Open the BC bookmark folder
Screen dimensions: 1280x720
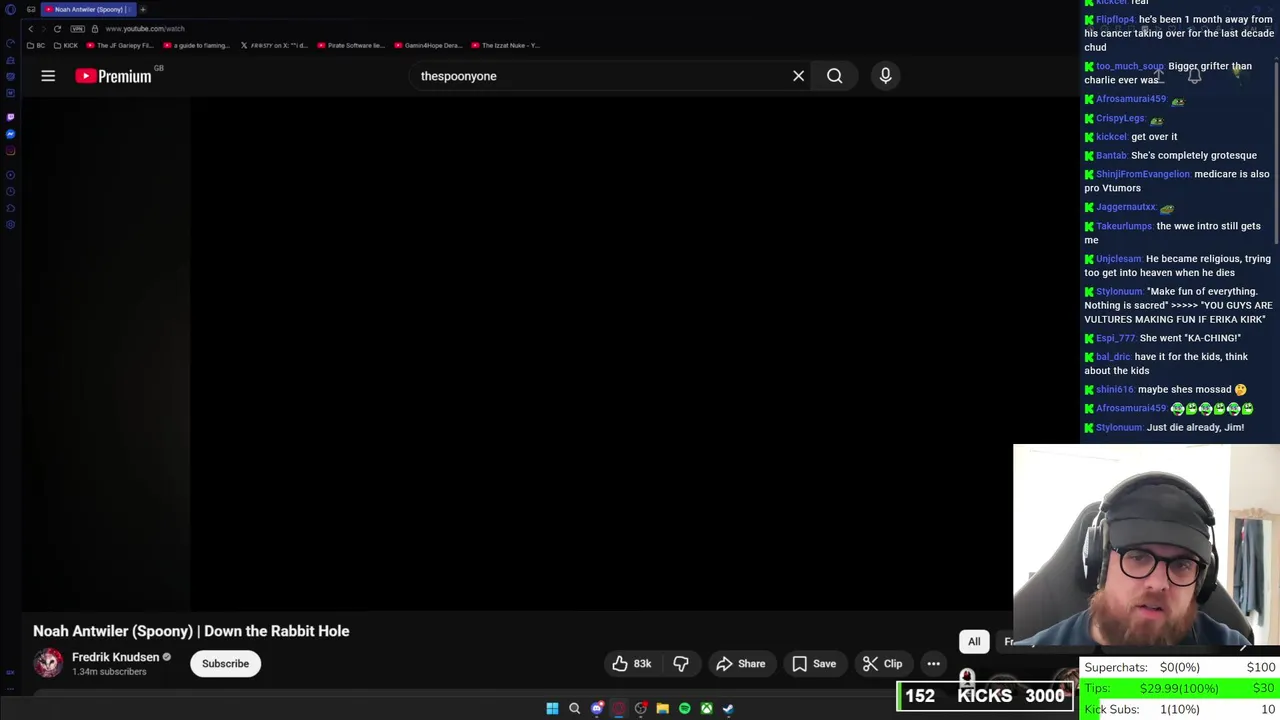(x=36, y=45)
